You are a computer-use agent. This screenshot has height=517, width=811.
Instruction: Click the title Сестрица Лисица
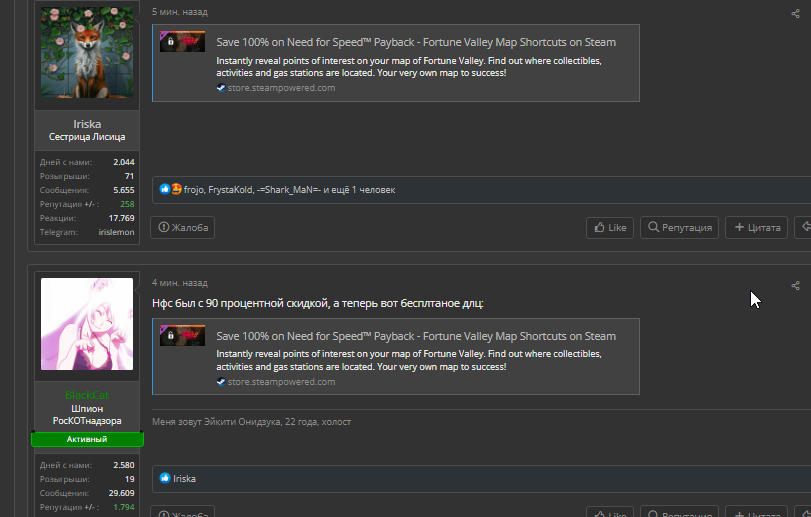[87, 137]
